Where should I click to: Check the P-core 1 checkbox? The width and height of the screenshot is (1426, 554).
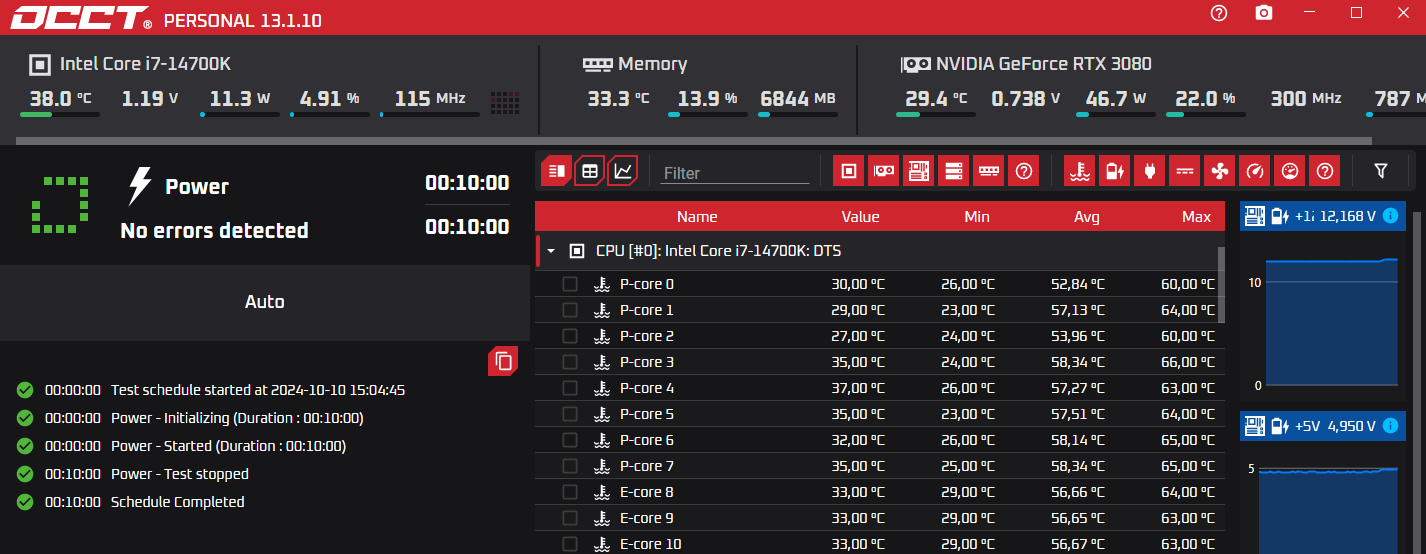coord(570,310)
